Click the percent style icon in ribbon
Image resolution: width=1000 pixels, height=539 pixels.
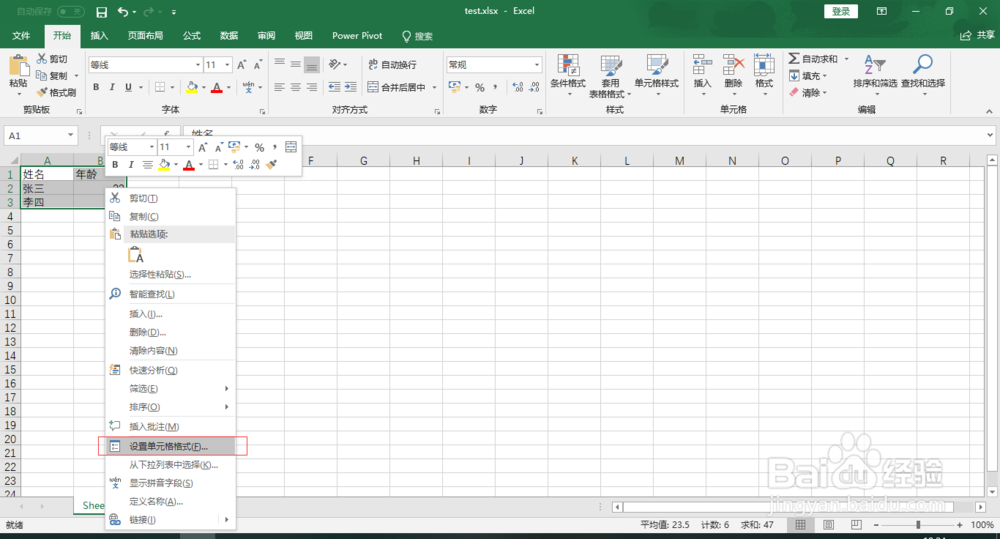pyautogui.click(x=480, y=87)
